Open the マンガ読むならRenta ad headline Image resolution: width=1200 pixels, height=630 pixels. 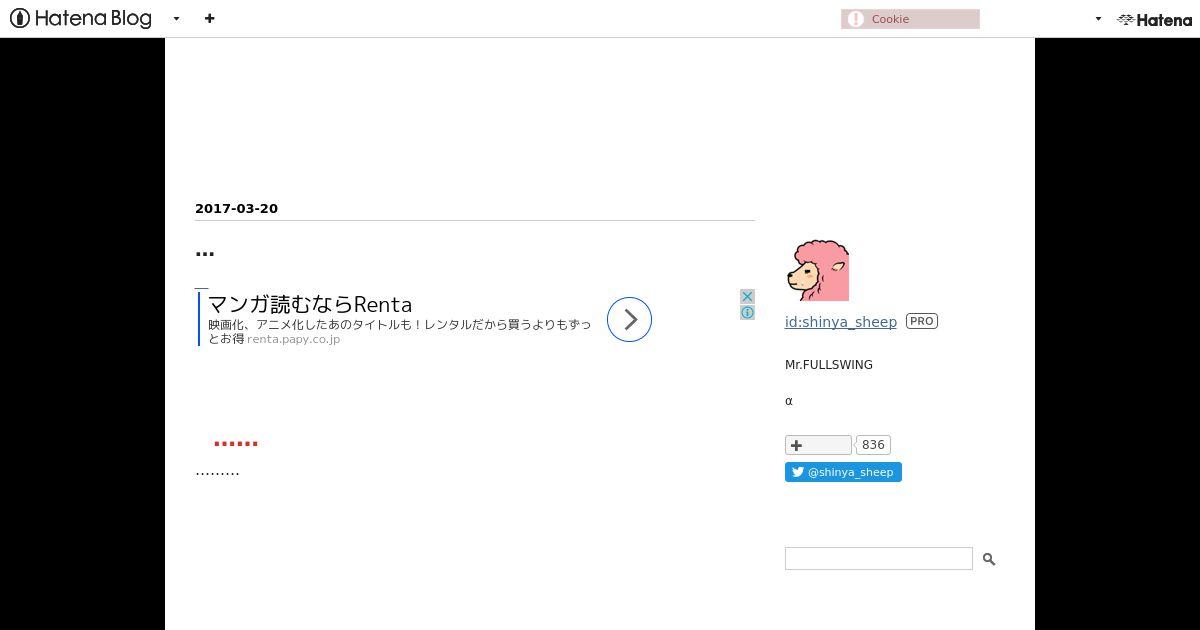pyautogui.click(x=310, y=304)
